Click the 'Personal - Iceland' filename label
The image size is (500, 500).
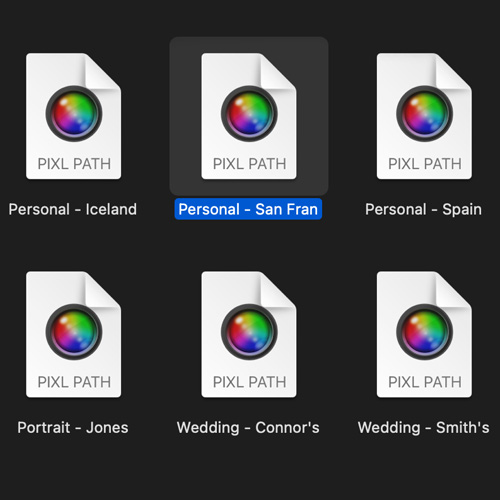(x=73, y=209)
